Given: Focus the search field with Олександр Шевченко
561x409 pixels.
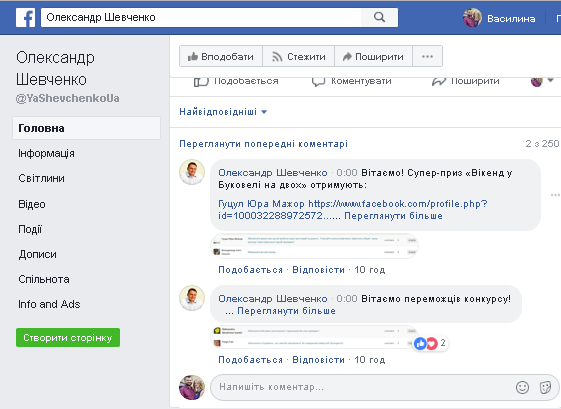Looking at the screenshot, I should click(201, 18).
